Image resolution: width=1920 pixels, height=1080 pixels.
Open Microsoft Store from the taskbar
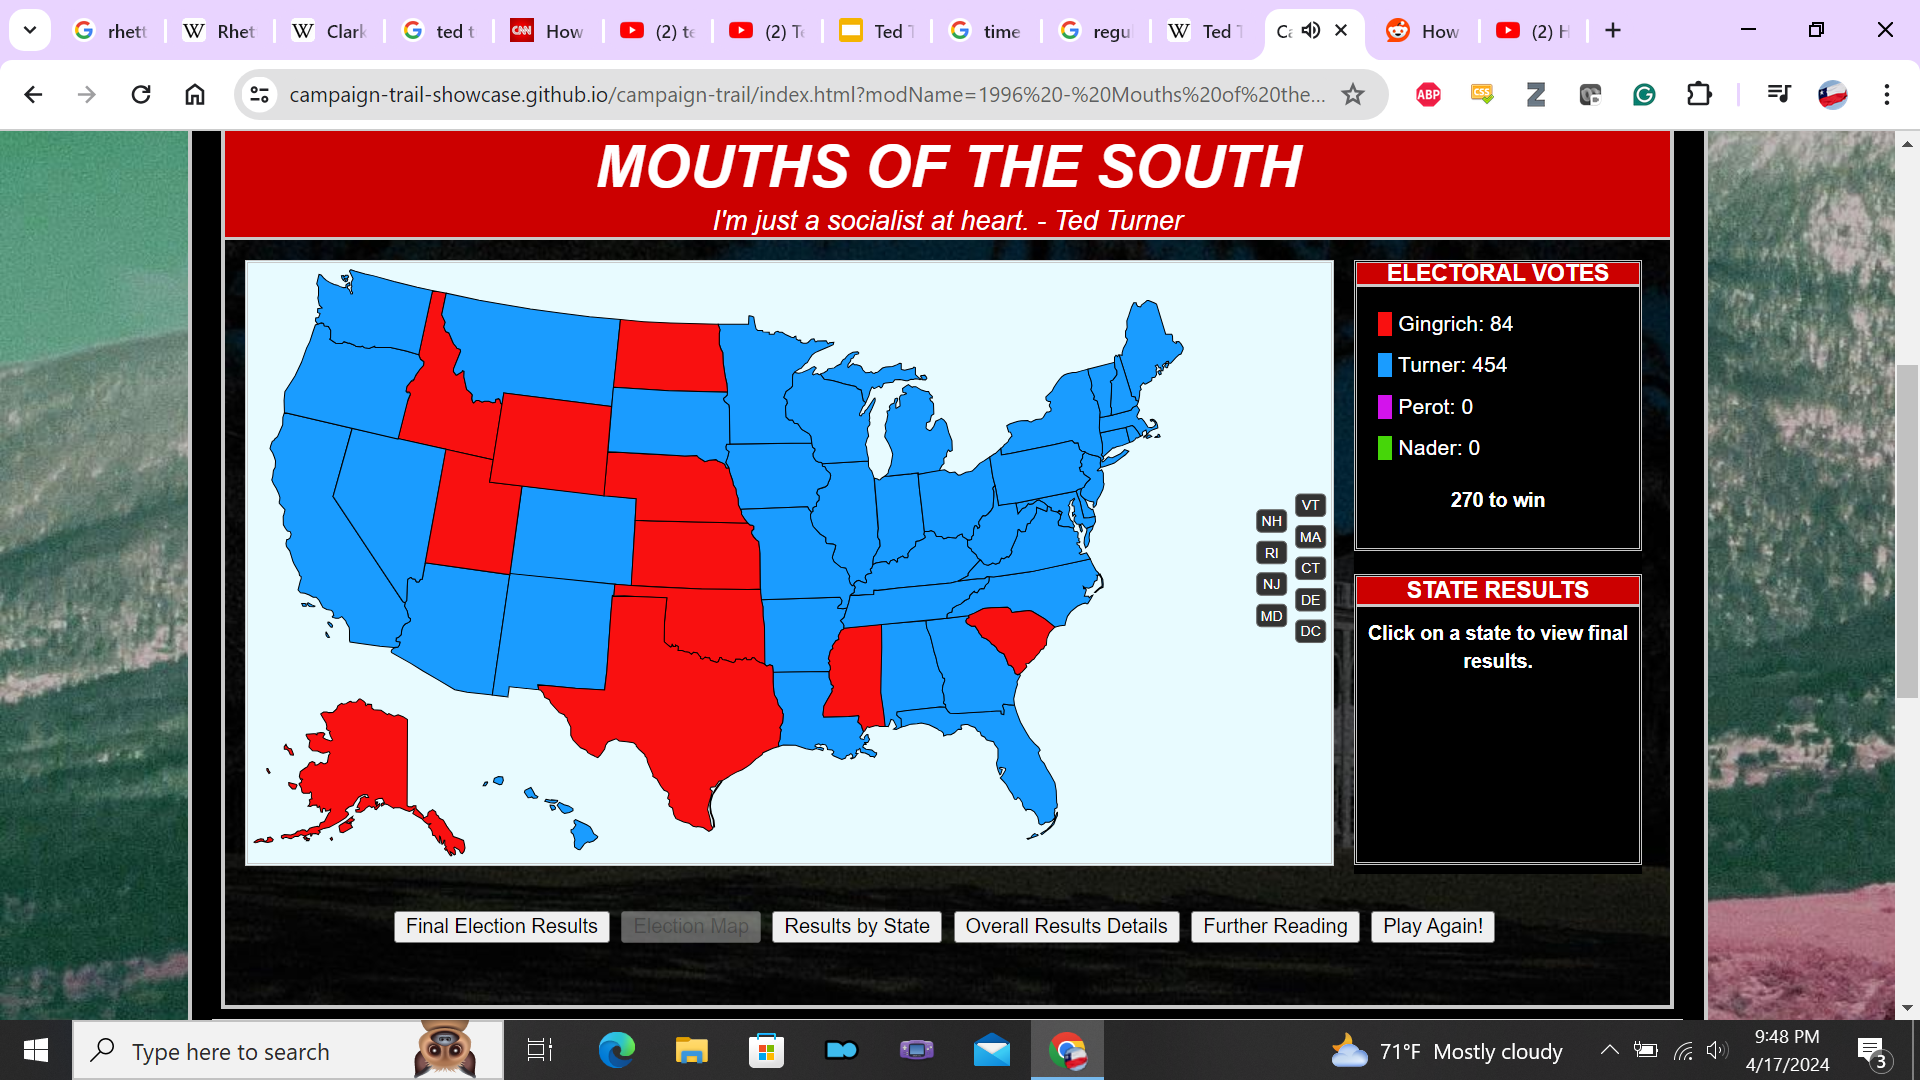point(766,1050)
